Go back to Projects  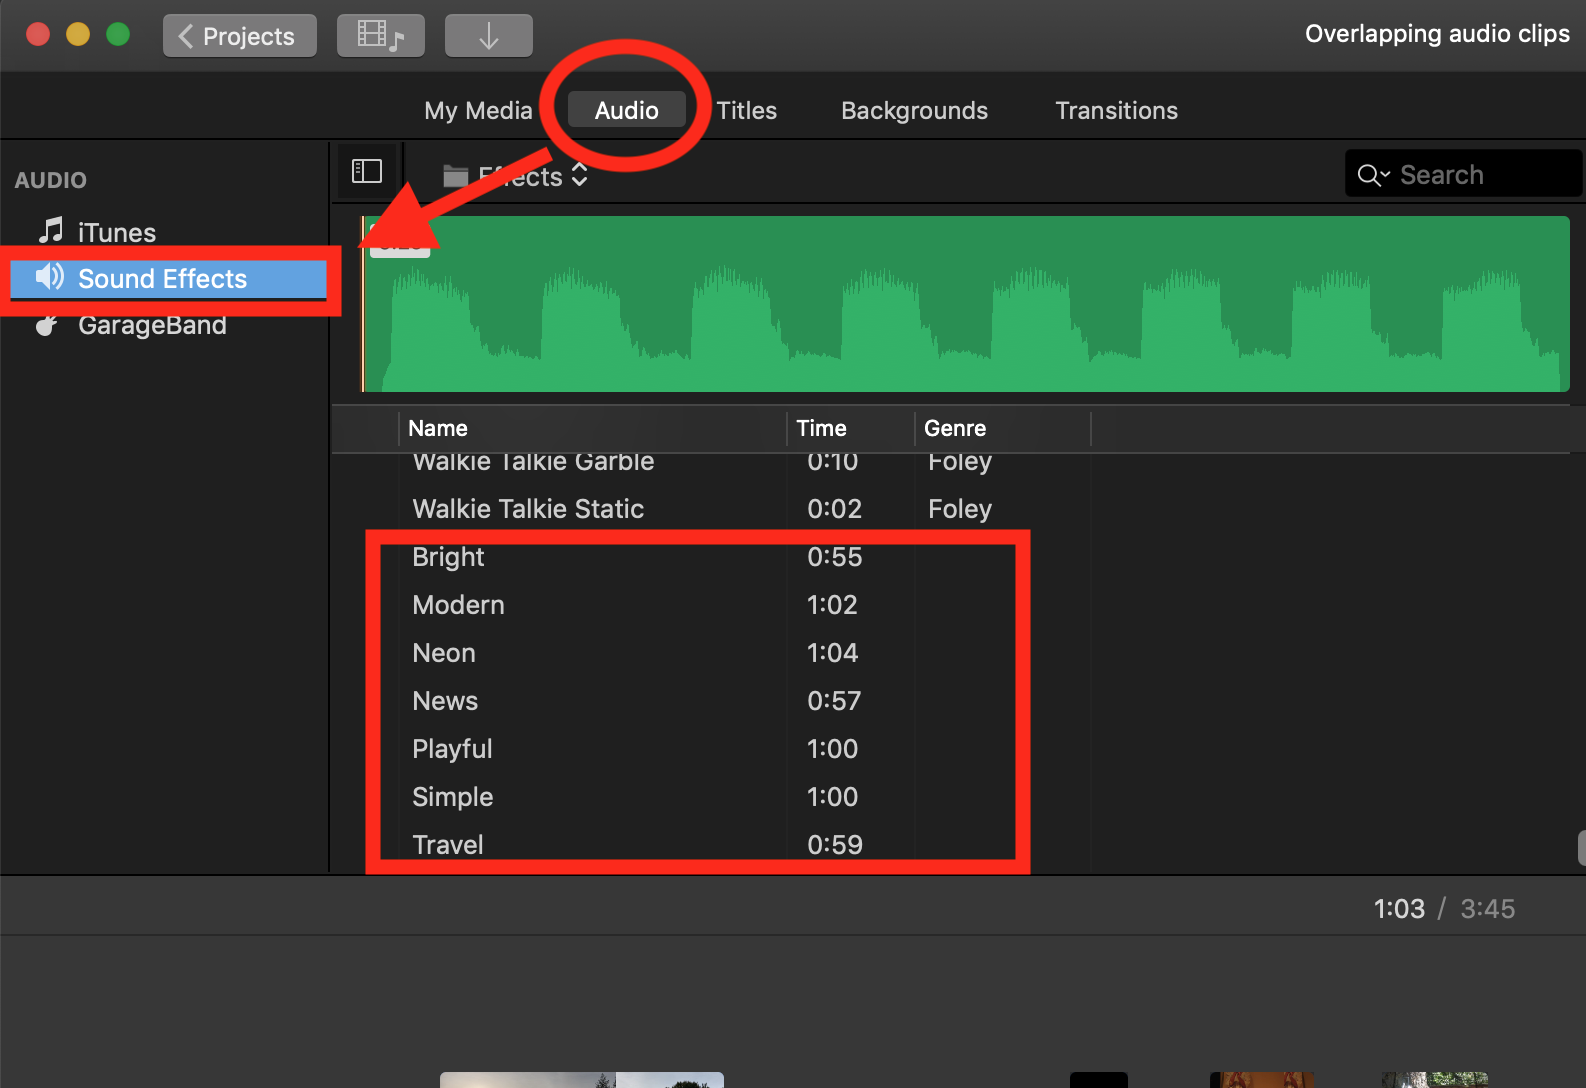coord(240,36)
